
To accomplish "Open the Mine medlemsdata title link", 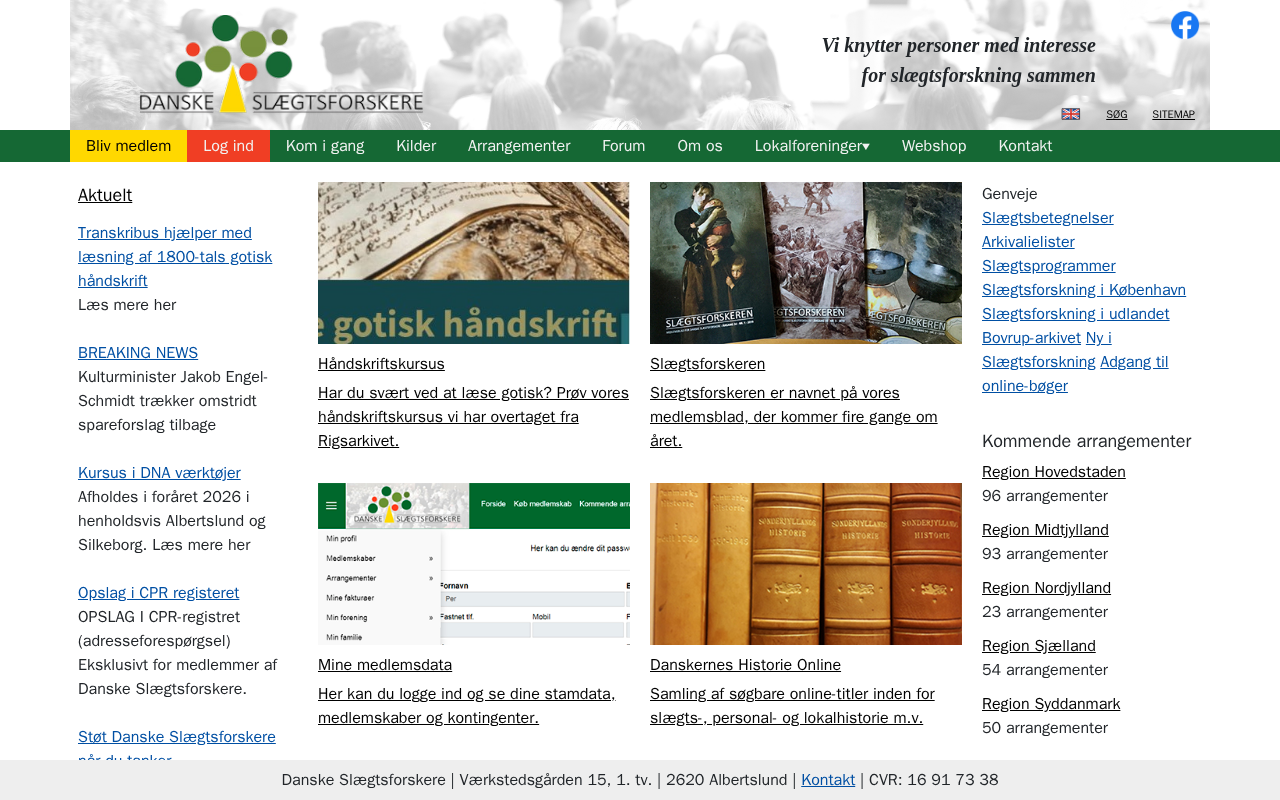I will click(385, 665).
